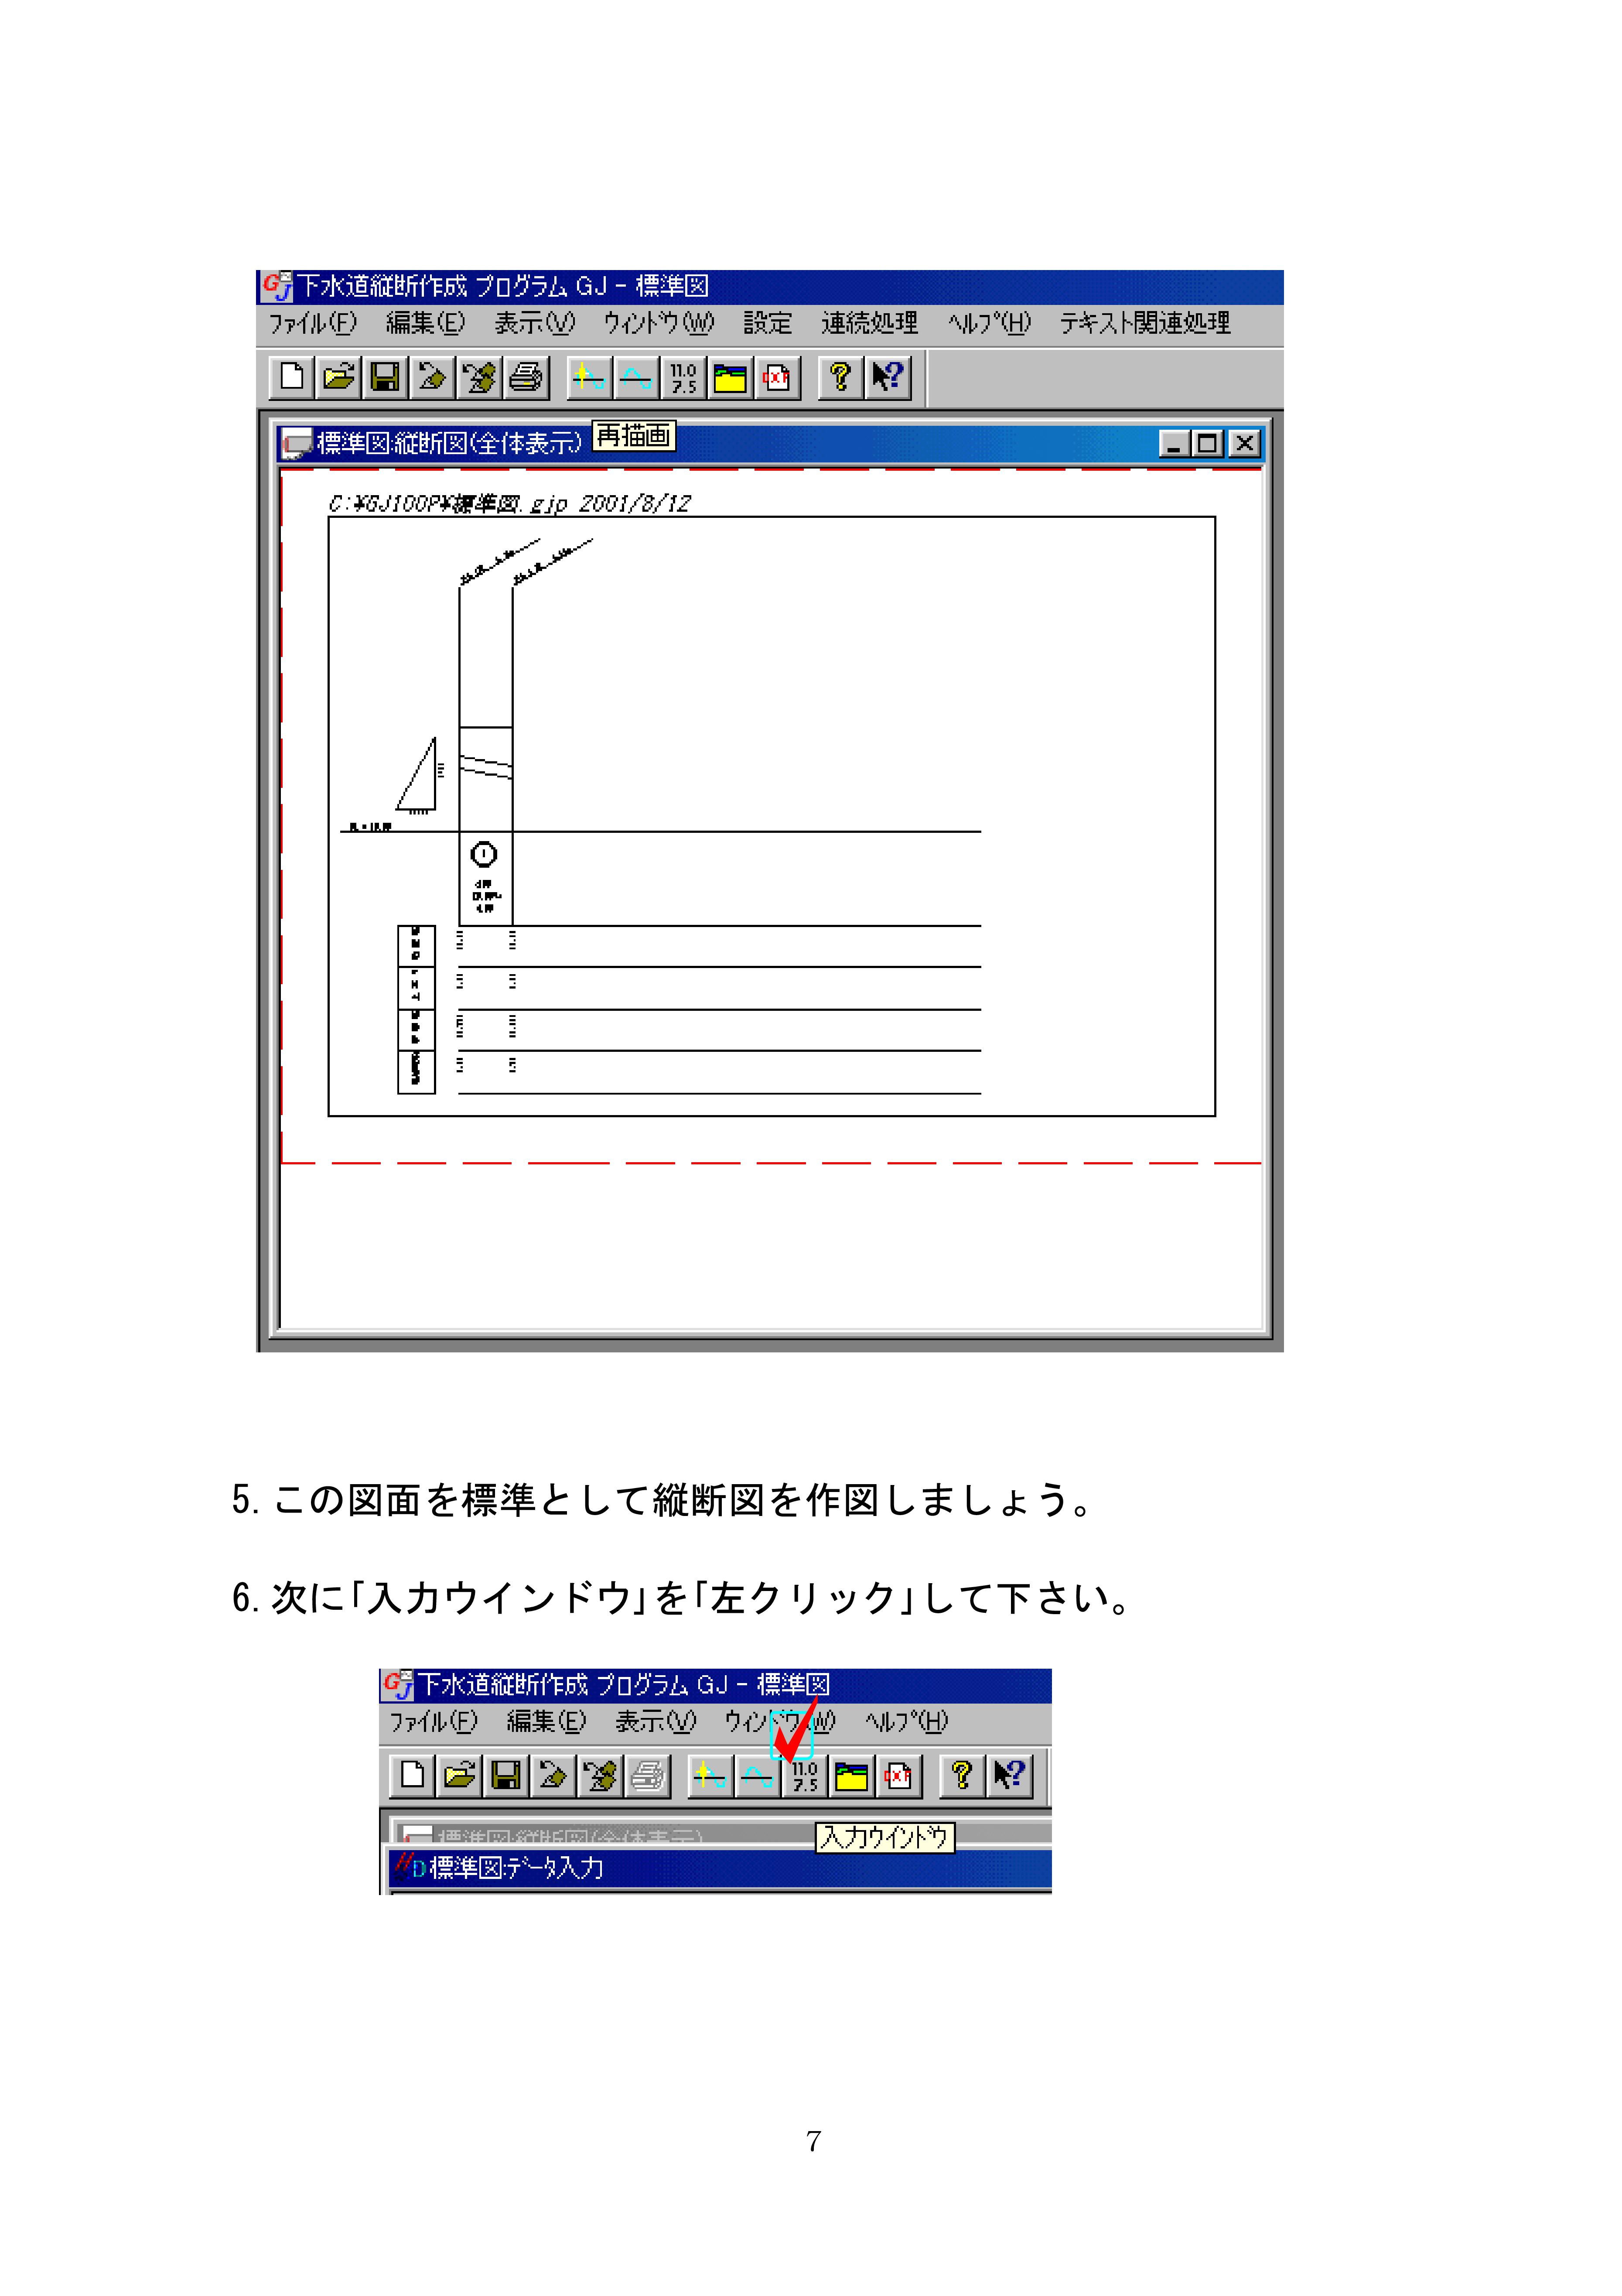1622x2296 pixels.
Task: Click the pencil-arrow edit icon in upper toolbar
Action: (432, 377)
